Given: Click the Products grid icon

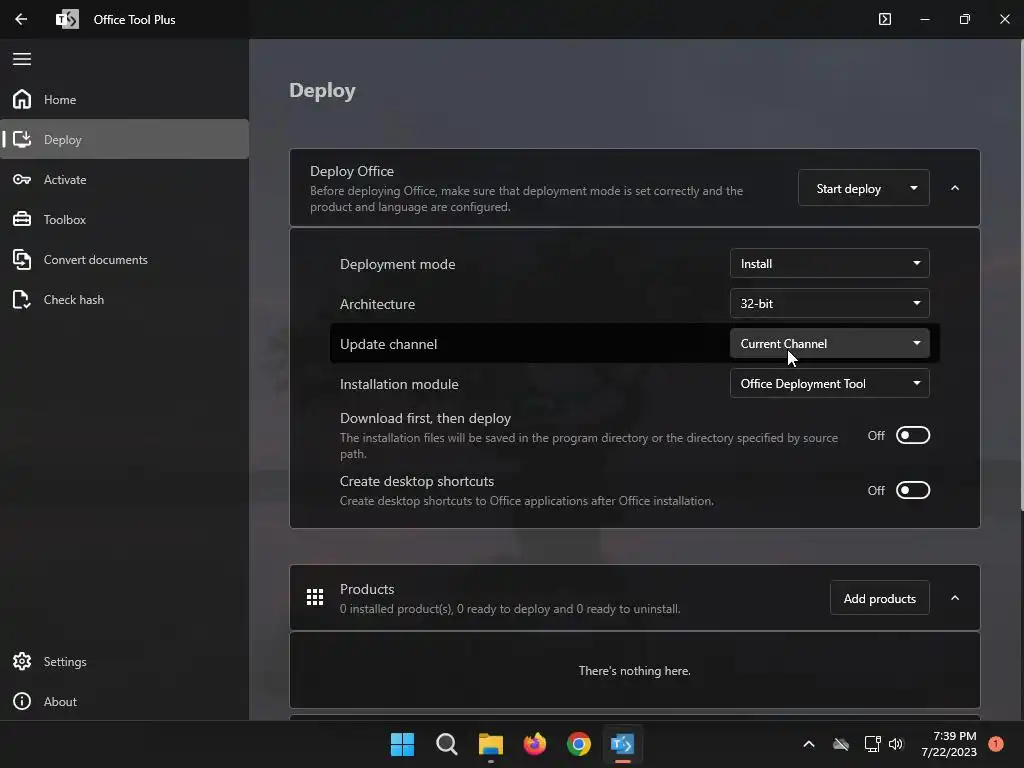Looking at the screenshot, I should point(315,597).
